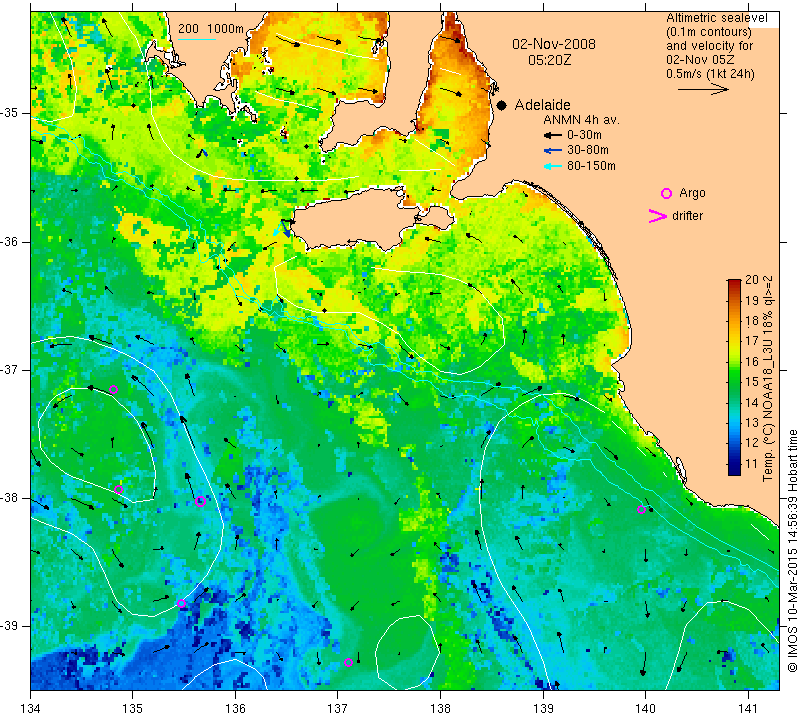Click the longitude axis label 136
Image resolution: width=800 pixels, height=720 pixels.
235,708
